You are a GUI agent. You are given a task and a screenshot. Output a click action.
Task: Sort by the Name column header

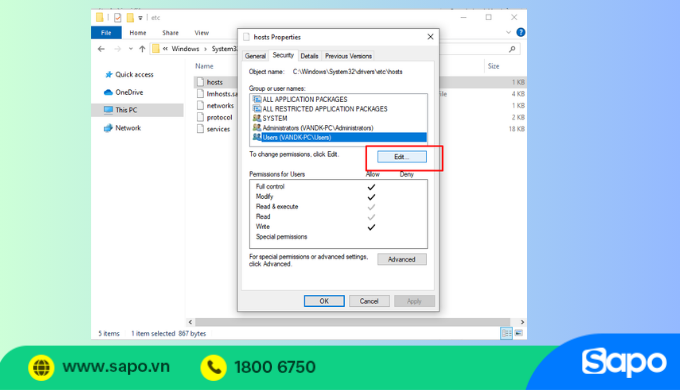[204, 66]
